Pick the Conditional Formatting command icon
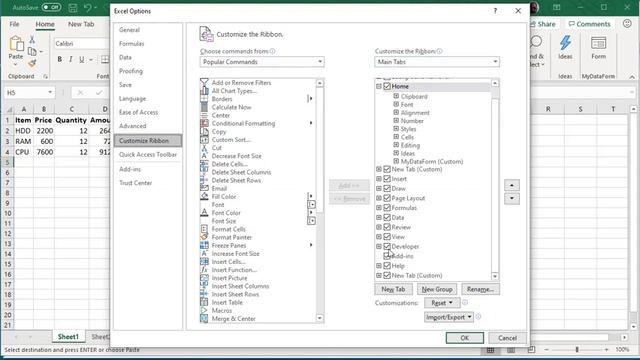This screenshot has width=640, height=360. coord(204,123)
